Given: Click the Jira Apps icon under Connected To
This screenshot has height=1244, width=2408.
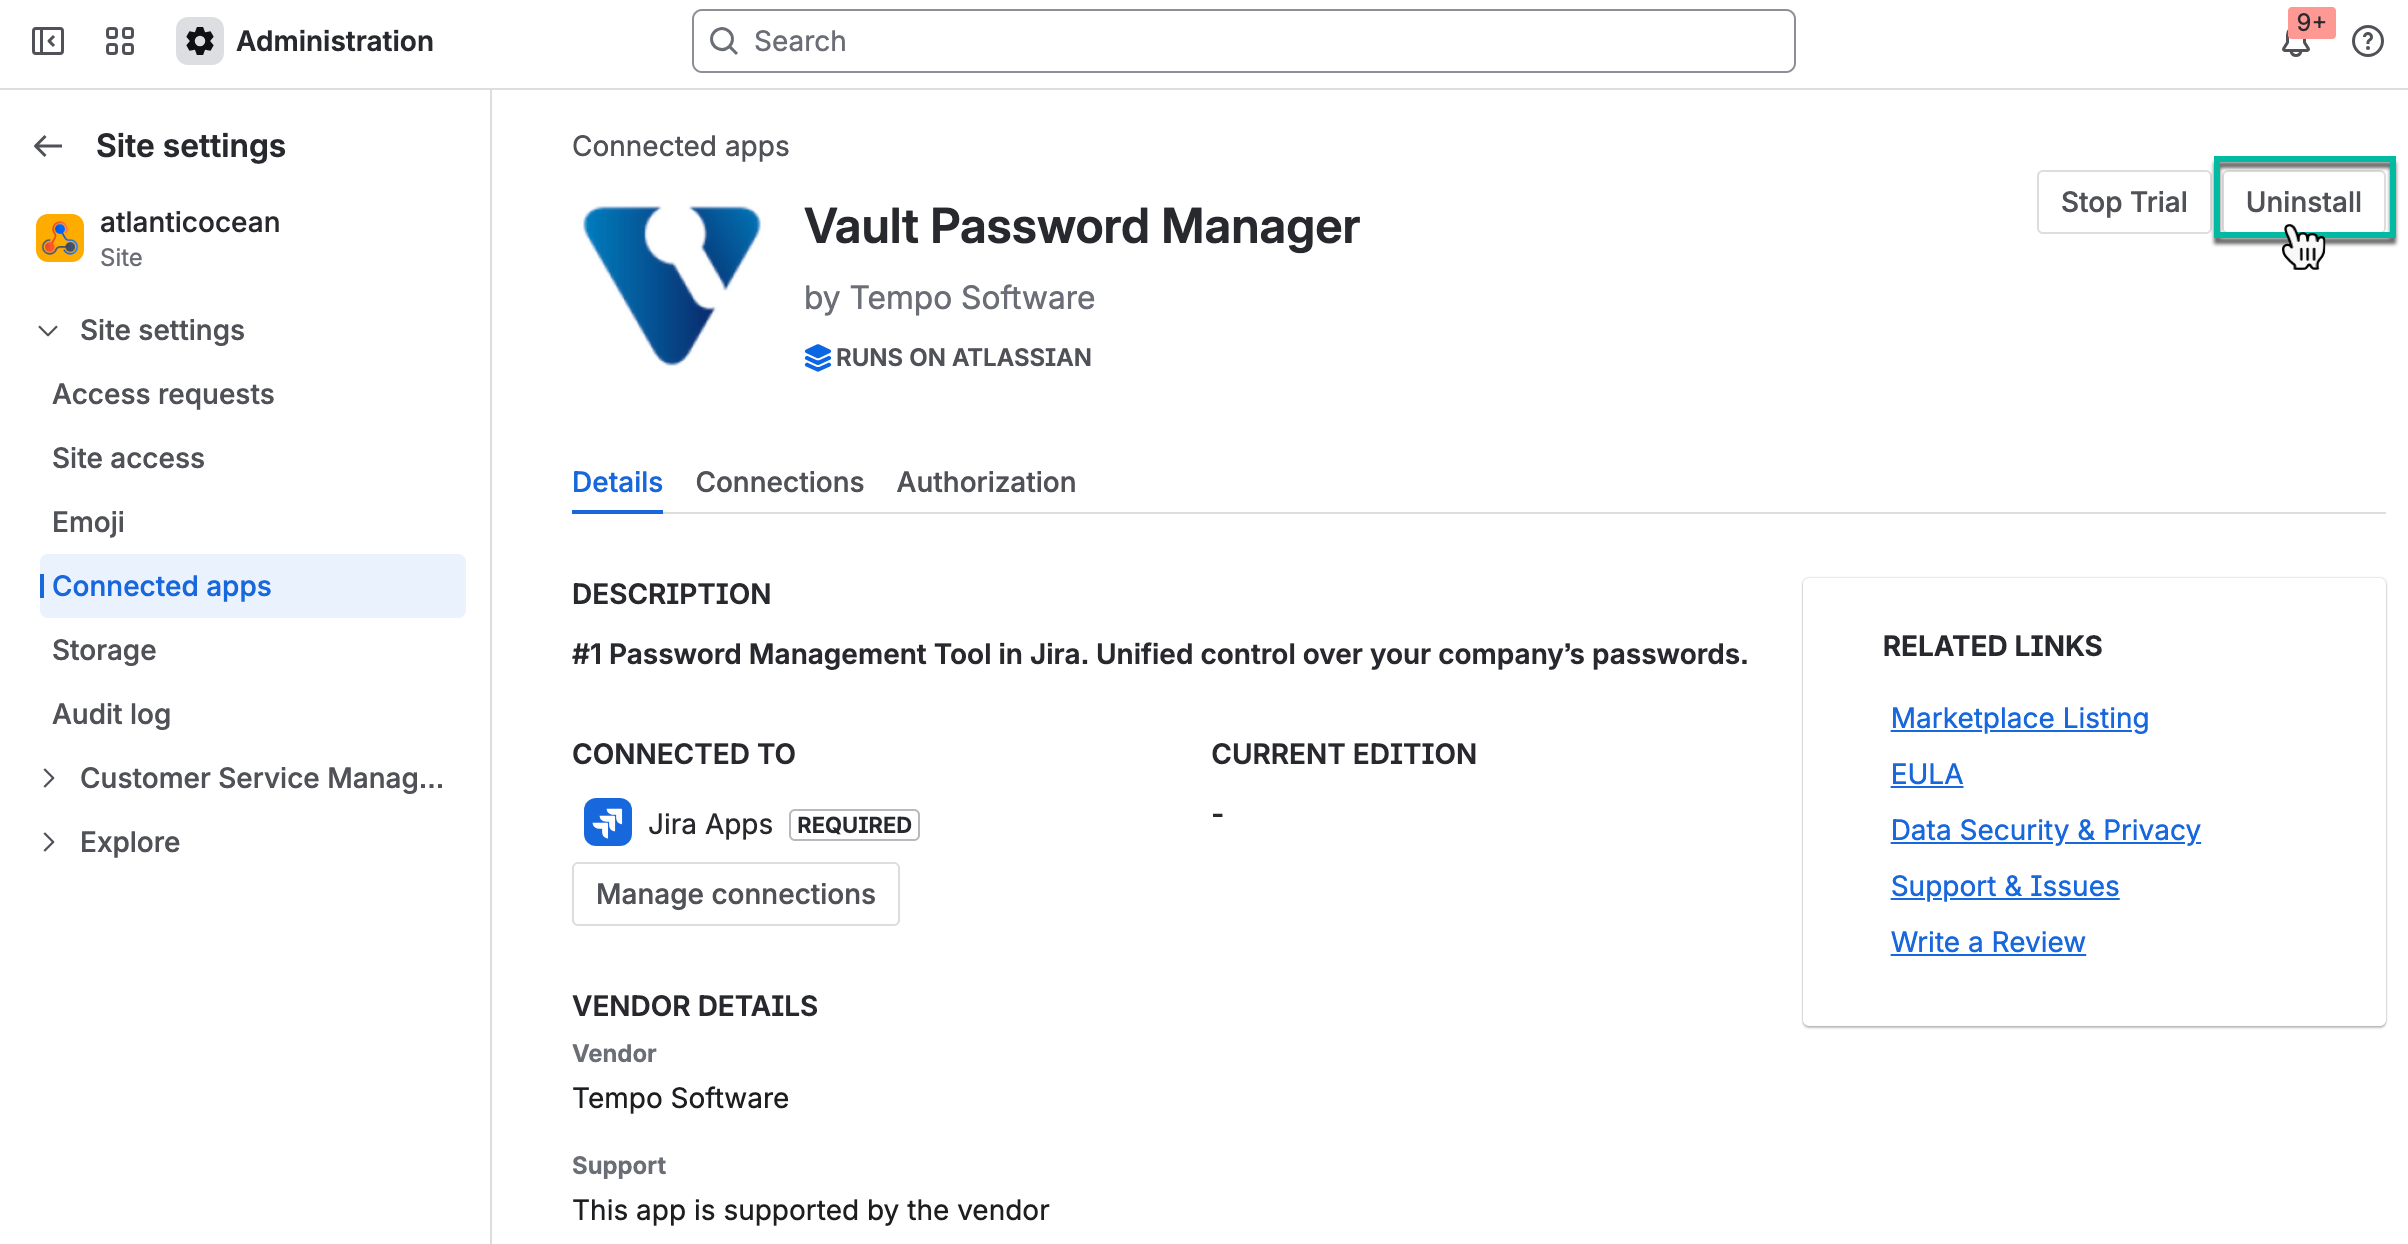Looking at the screenshot, I should click(607, 822).
